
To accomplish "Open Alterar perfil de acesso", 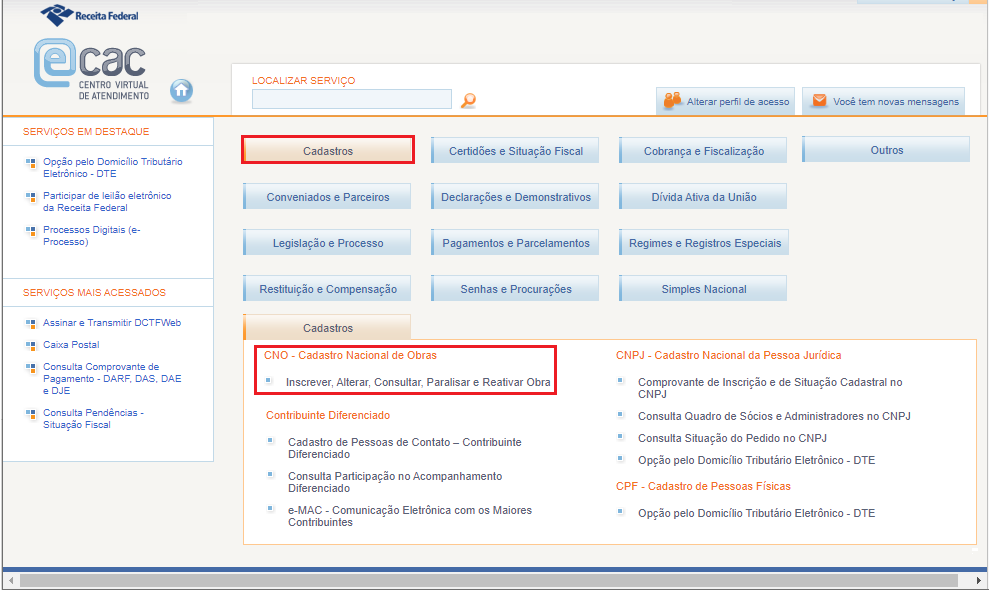I will click(x=726, y=101).
